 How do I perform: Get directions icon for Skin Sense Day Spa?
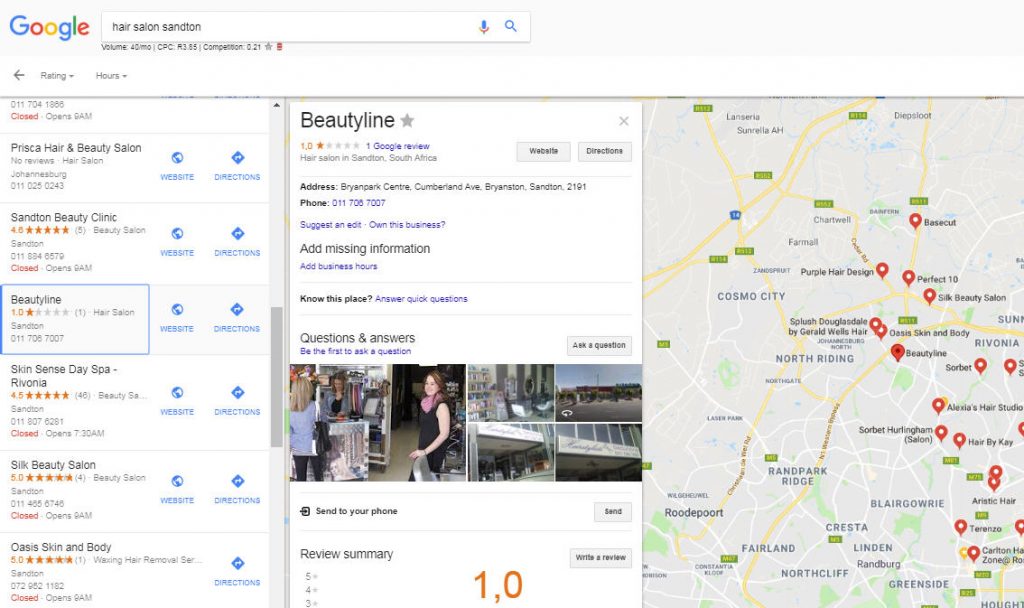(x=238, y=392)
